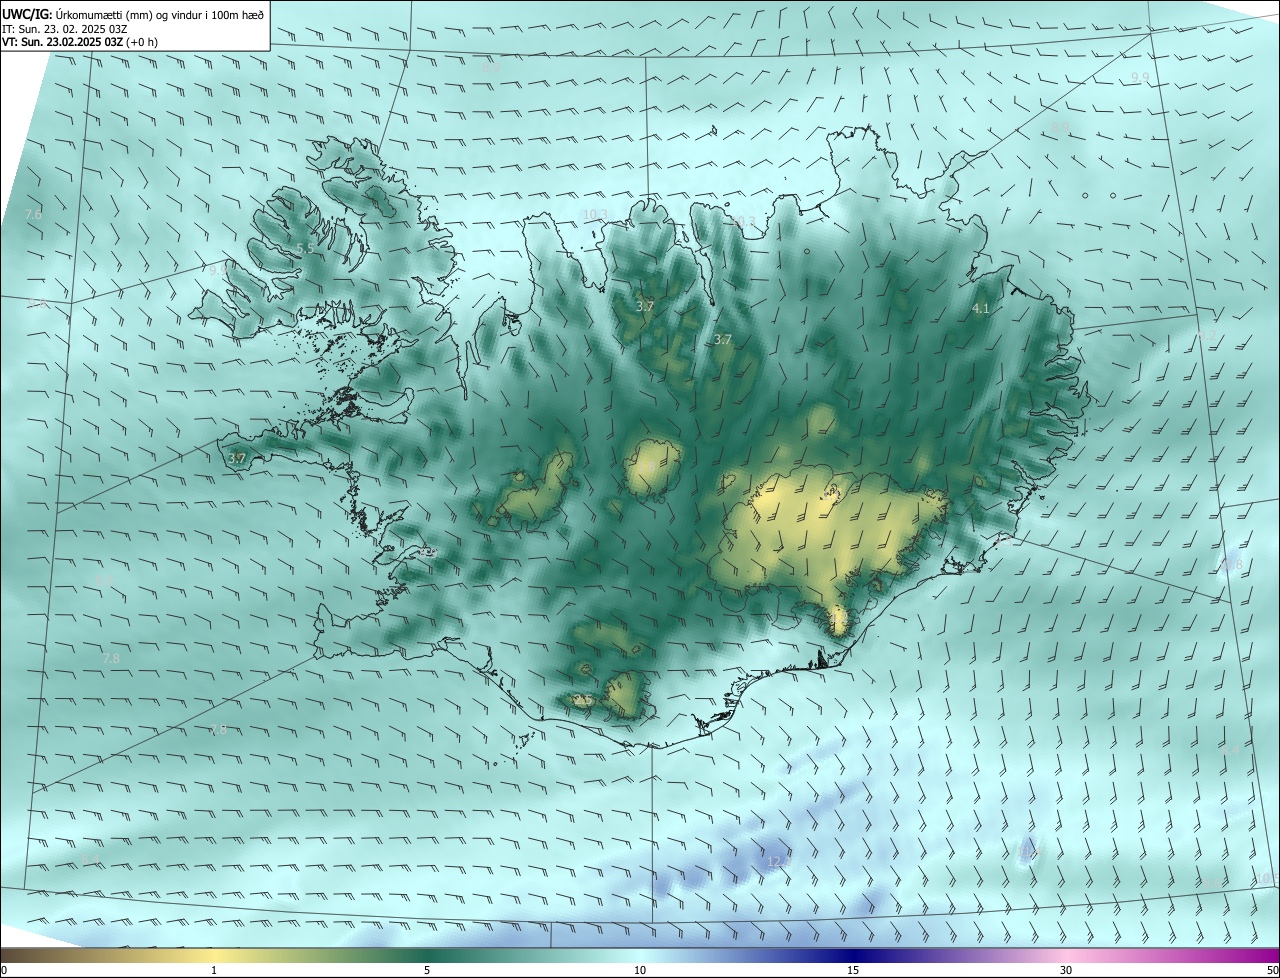Screen dimensions: 1280x978
Task: Click the 0 tick on the color scale
Action: 4,970
